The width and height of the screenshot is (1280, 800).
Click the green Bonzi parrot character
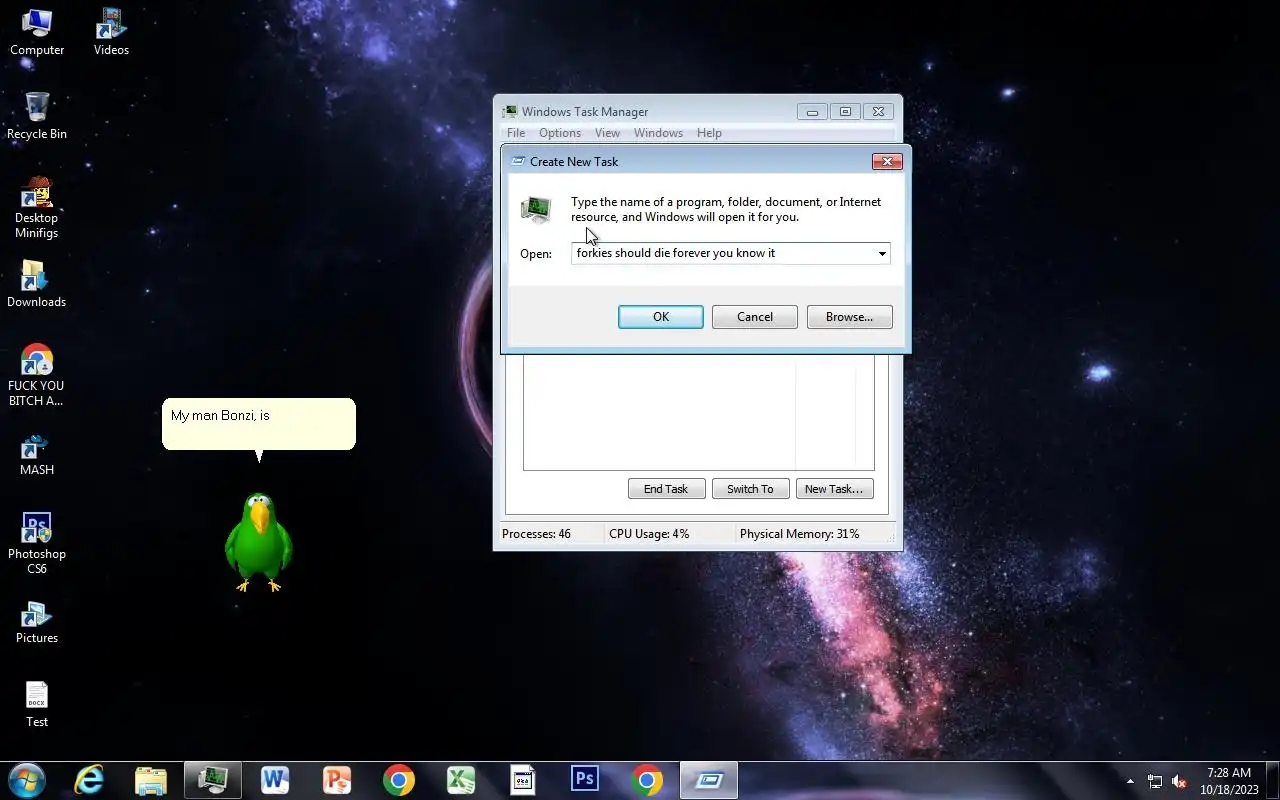(x=259, y=542)
